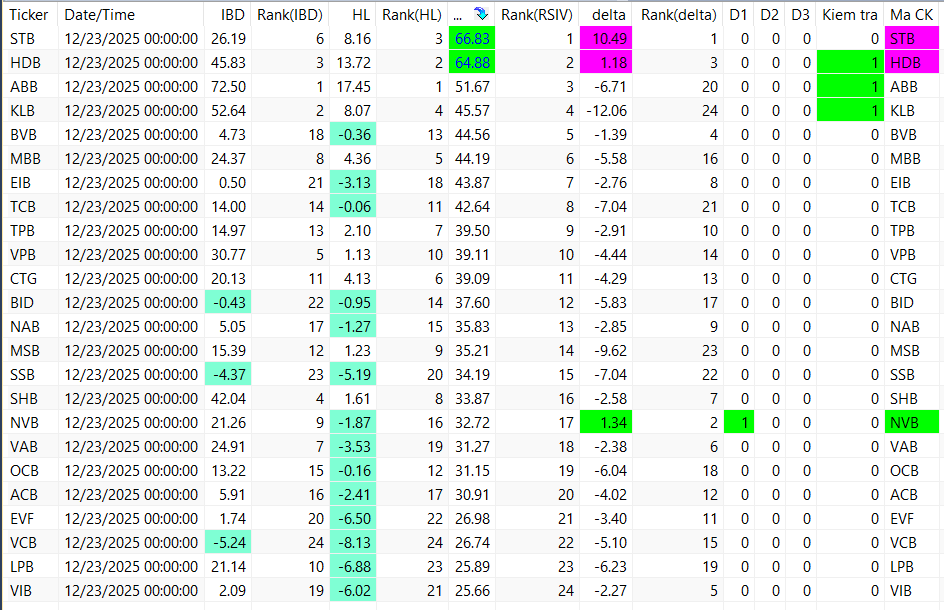Click the magenta 10.49 delta cell
944x610 pixels.
pos(606,39)
